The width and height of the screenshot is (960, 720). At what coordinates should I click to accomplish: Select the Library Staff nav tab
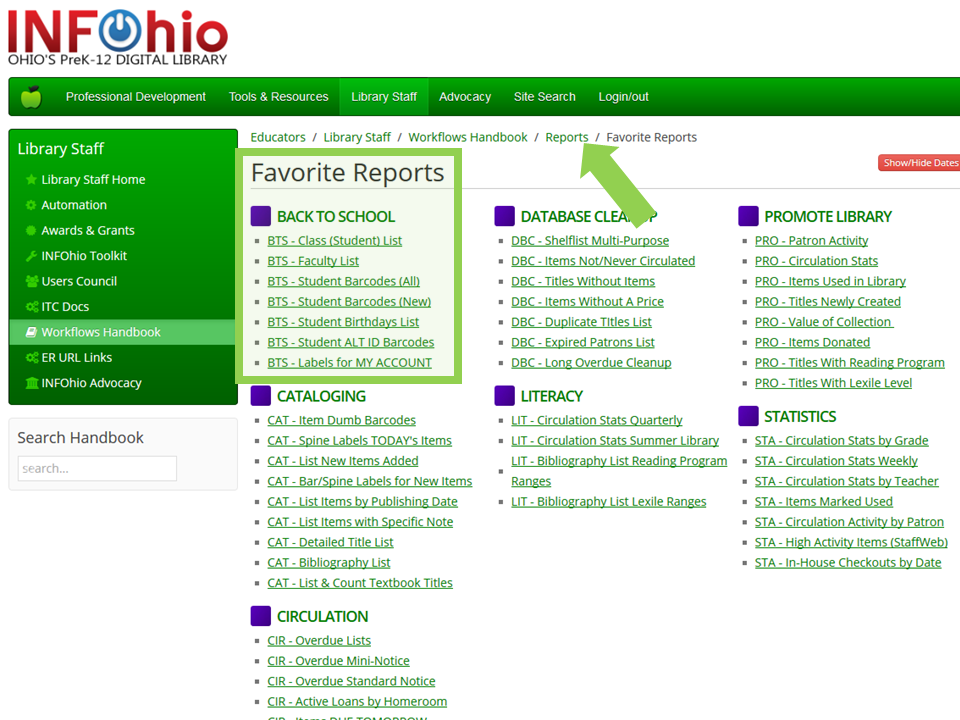pos(384,97)
